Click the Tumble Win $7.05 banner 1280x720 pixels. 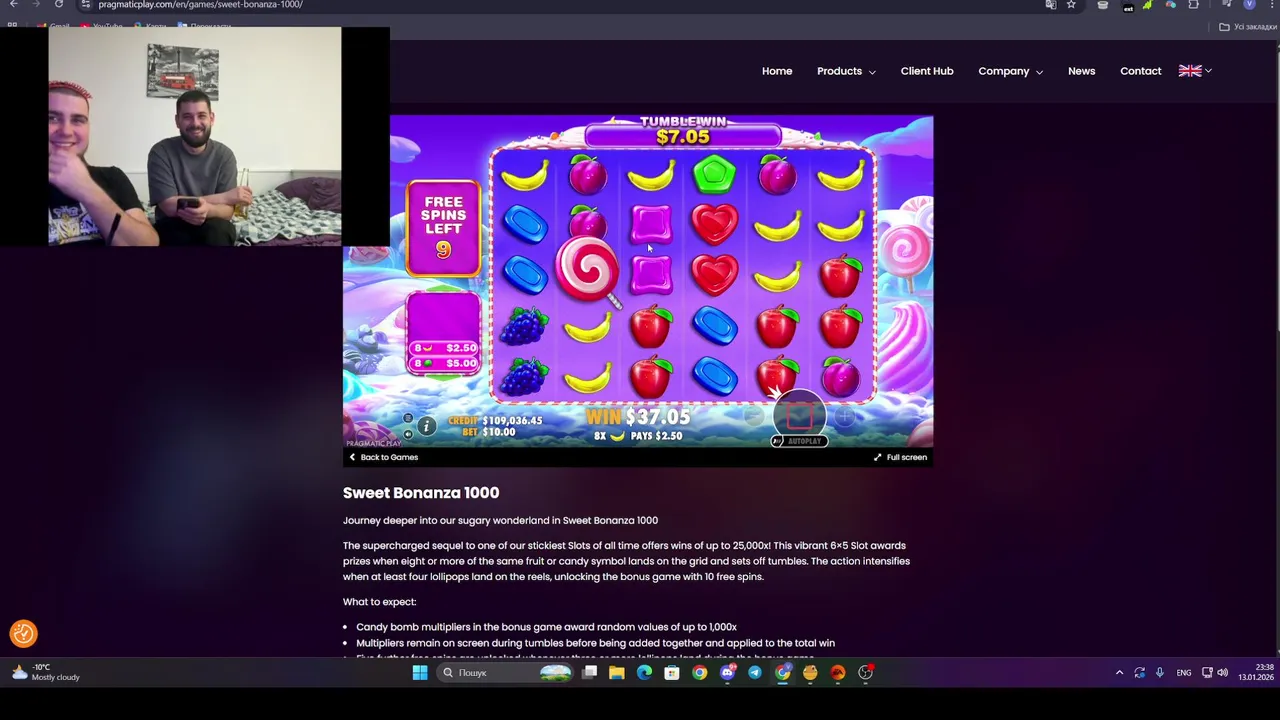coord(683,130)
